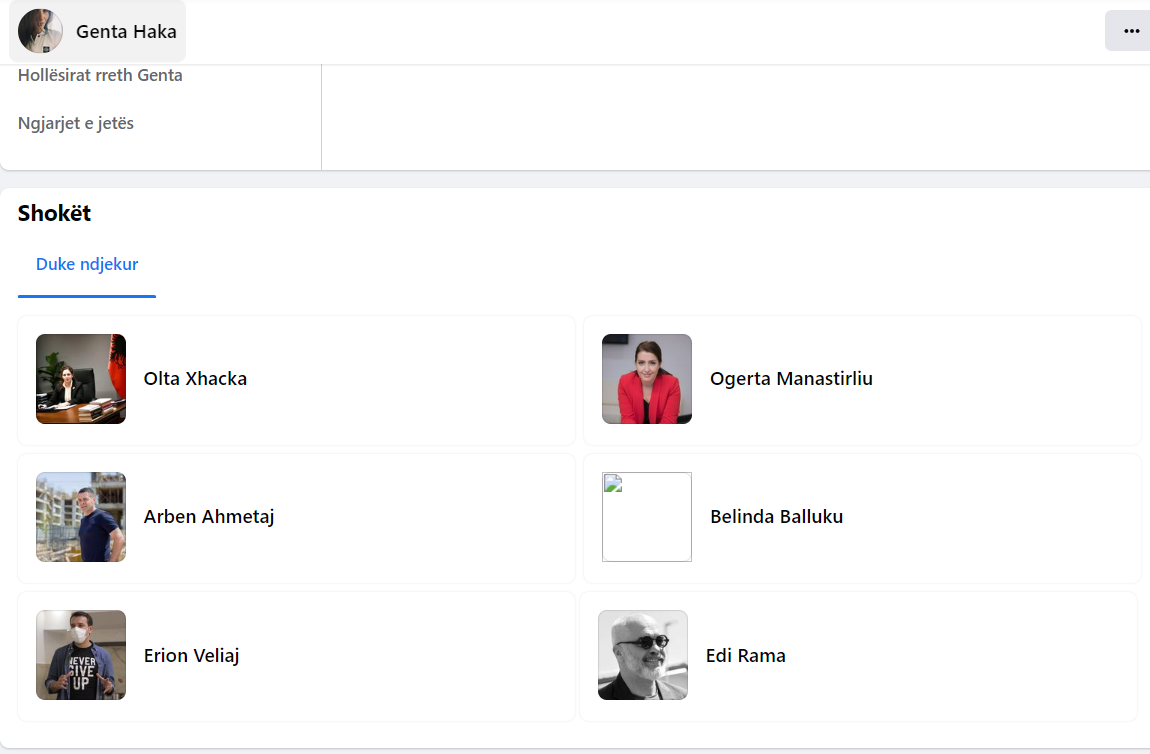Click the Genta Haka name in header
Image resolution: width=1150 pixels, height=754 pixels.
(126, 32)
